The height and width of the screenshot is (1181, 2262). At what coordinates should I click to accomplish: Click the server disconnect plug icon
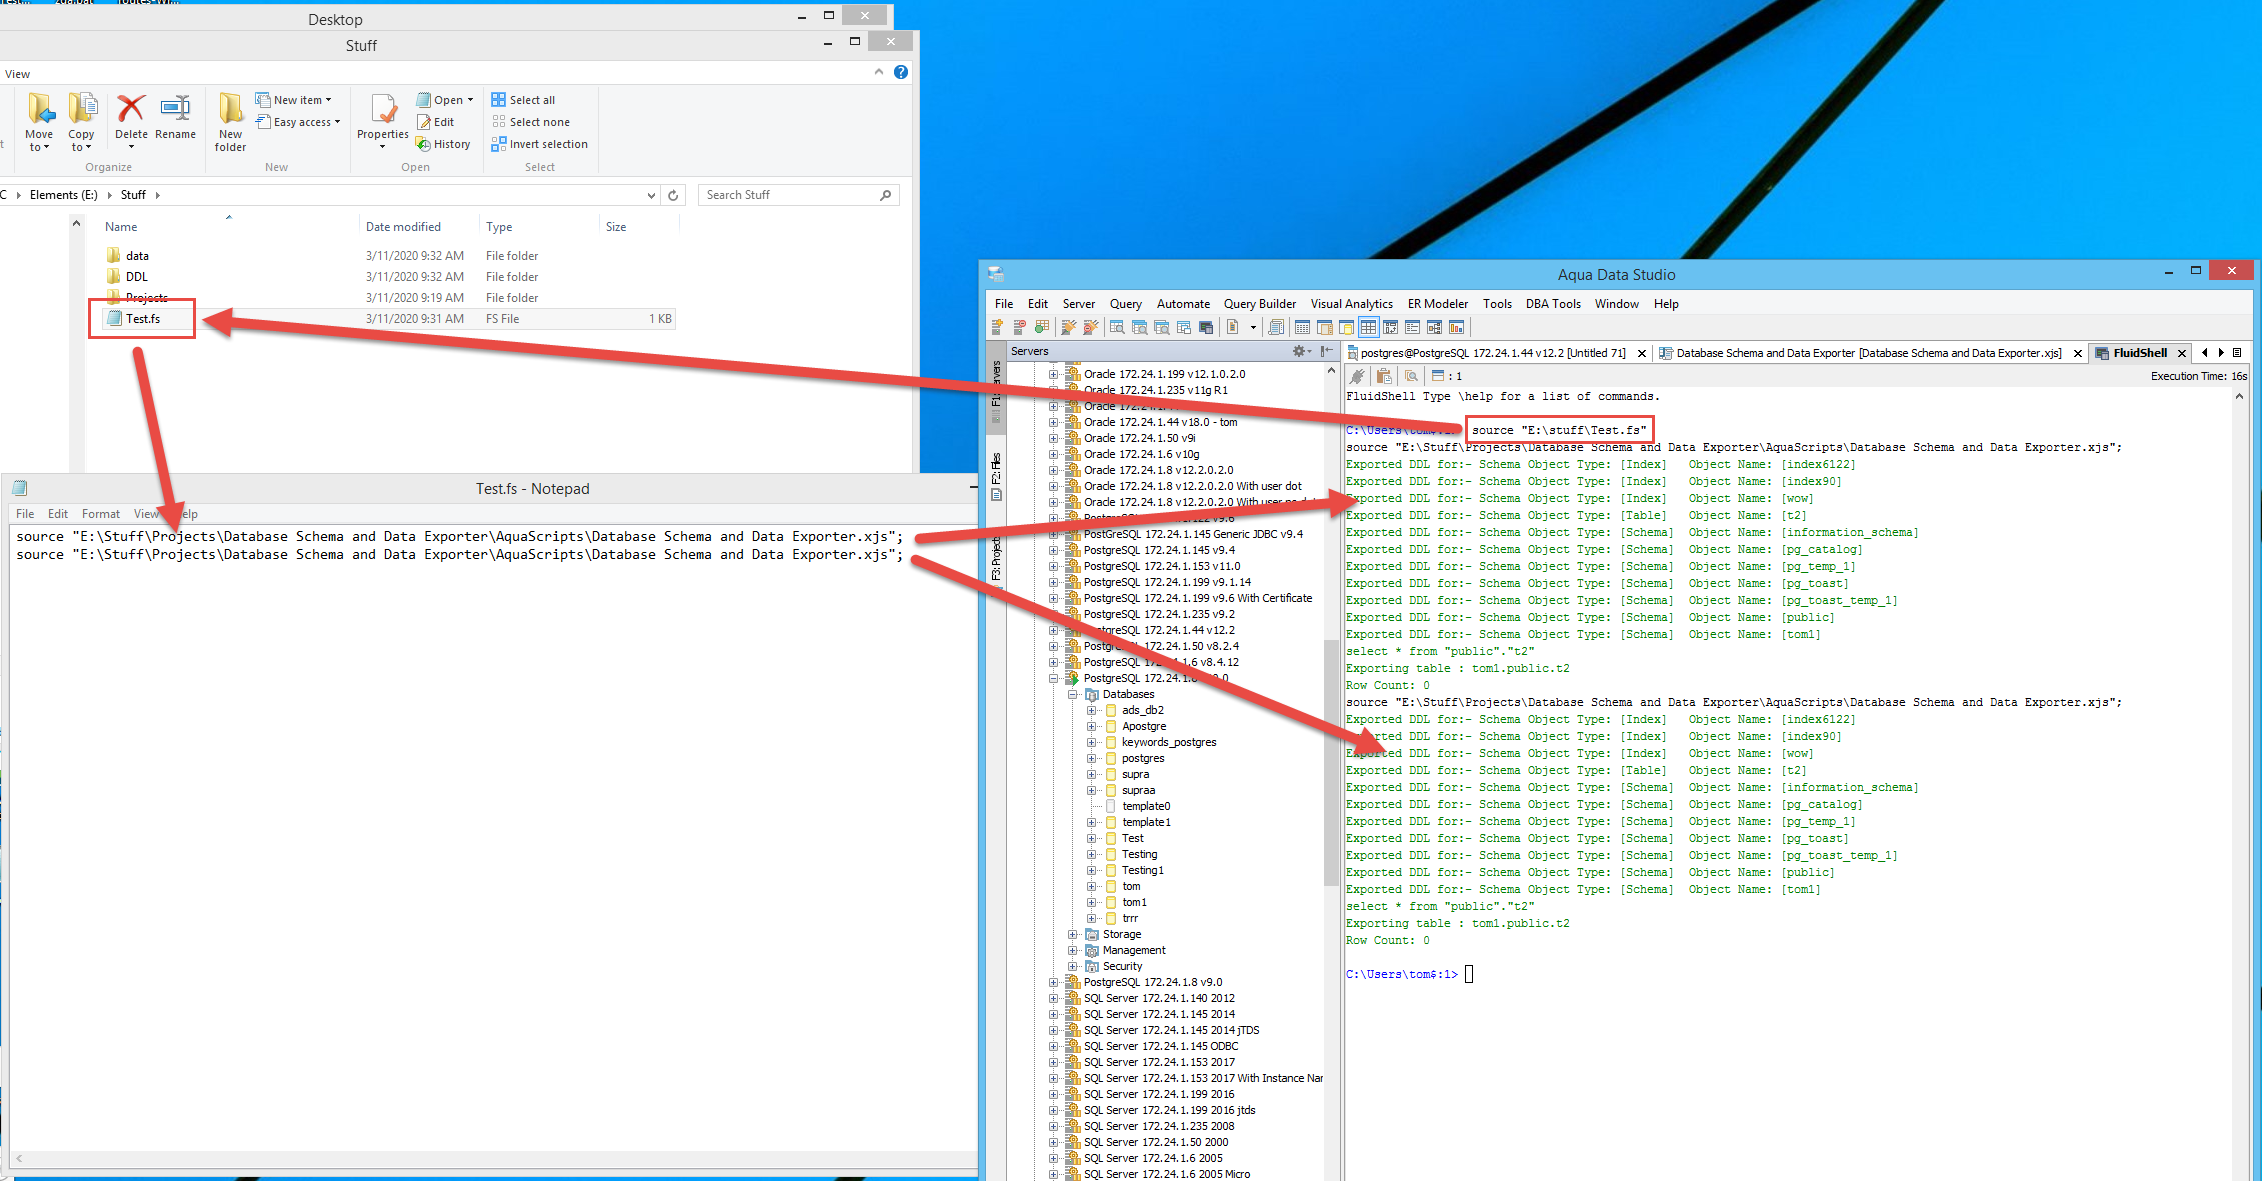[x=1090, y=327]
